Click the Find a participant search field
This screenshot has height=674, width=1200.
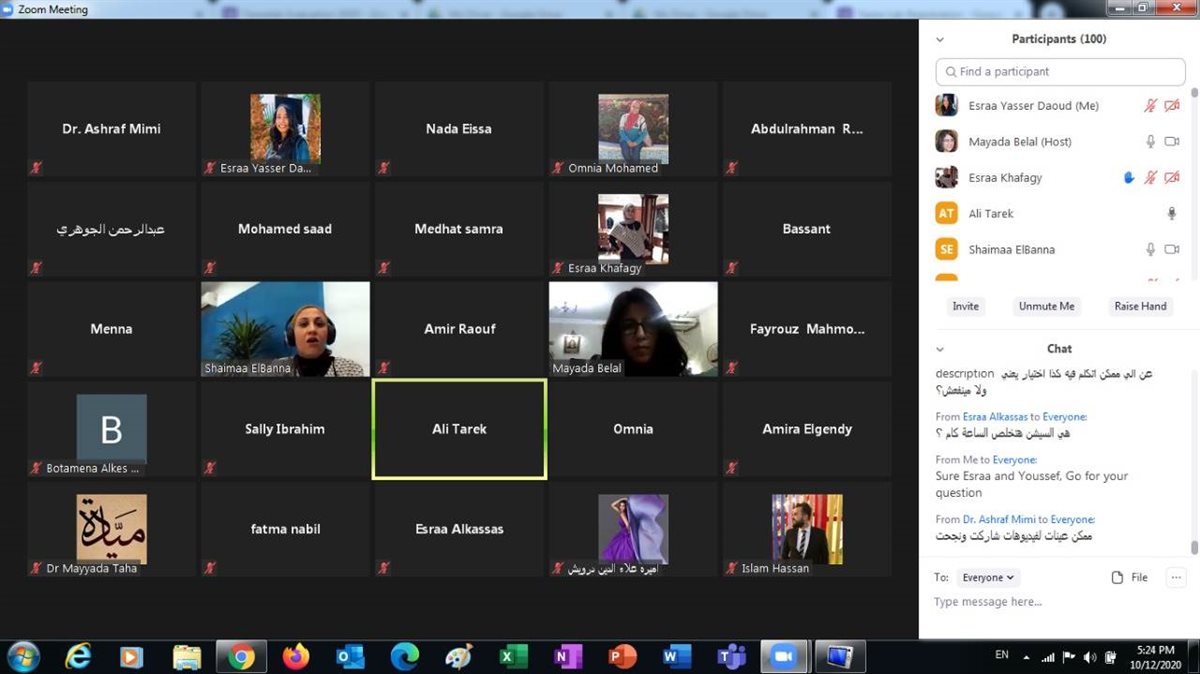click(1060, 72)
